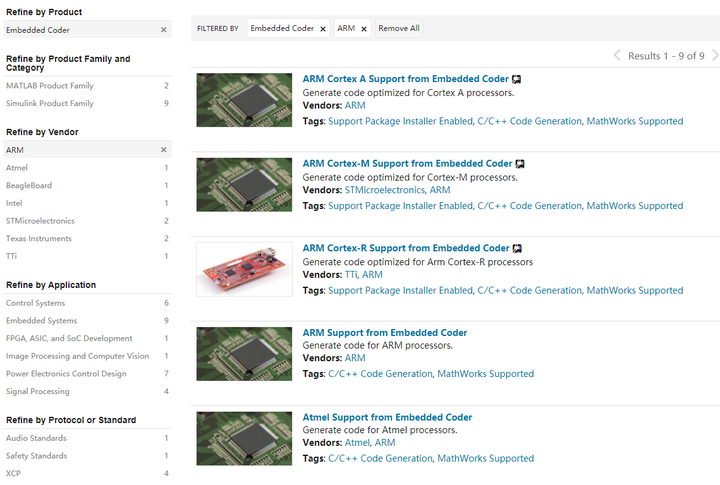Click STMicroelectronics vendor link in Cortex-M result
Viewport: 720px width, 485px height.
point(385,190)
